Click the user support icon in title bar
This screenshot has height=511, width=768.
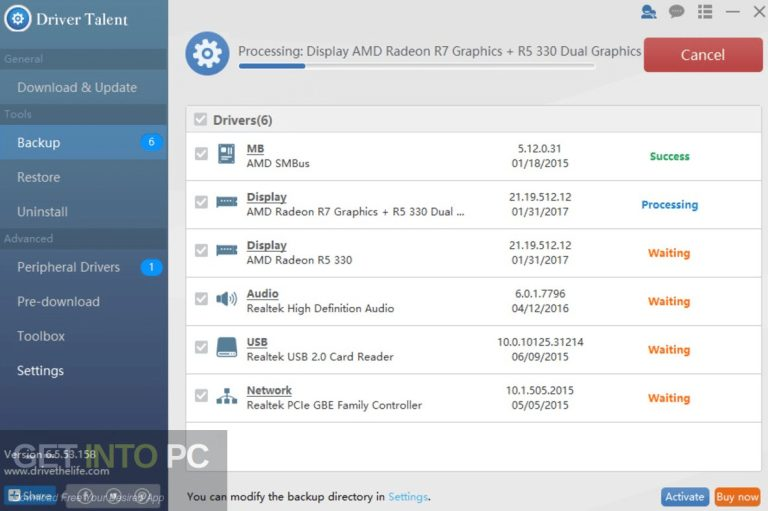pyautogui.click(x=649, y=12)
